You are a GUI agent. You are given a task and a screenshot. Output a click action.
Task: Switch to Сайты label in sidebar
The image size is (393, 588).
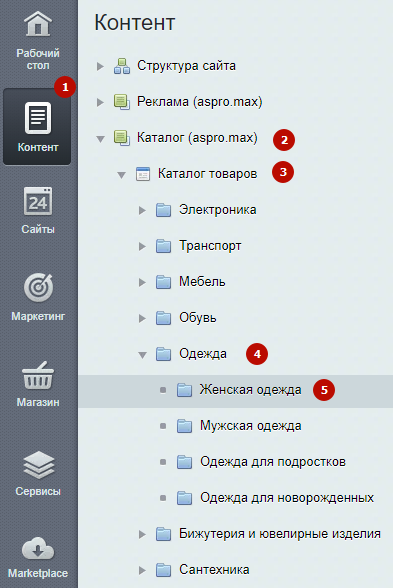click(38, 229)
